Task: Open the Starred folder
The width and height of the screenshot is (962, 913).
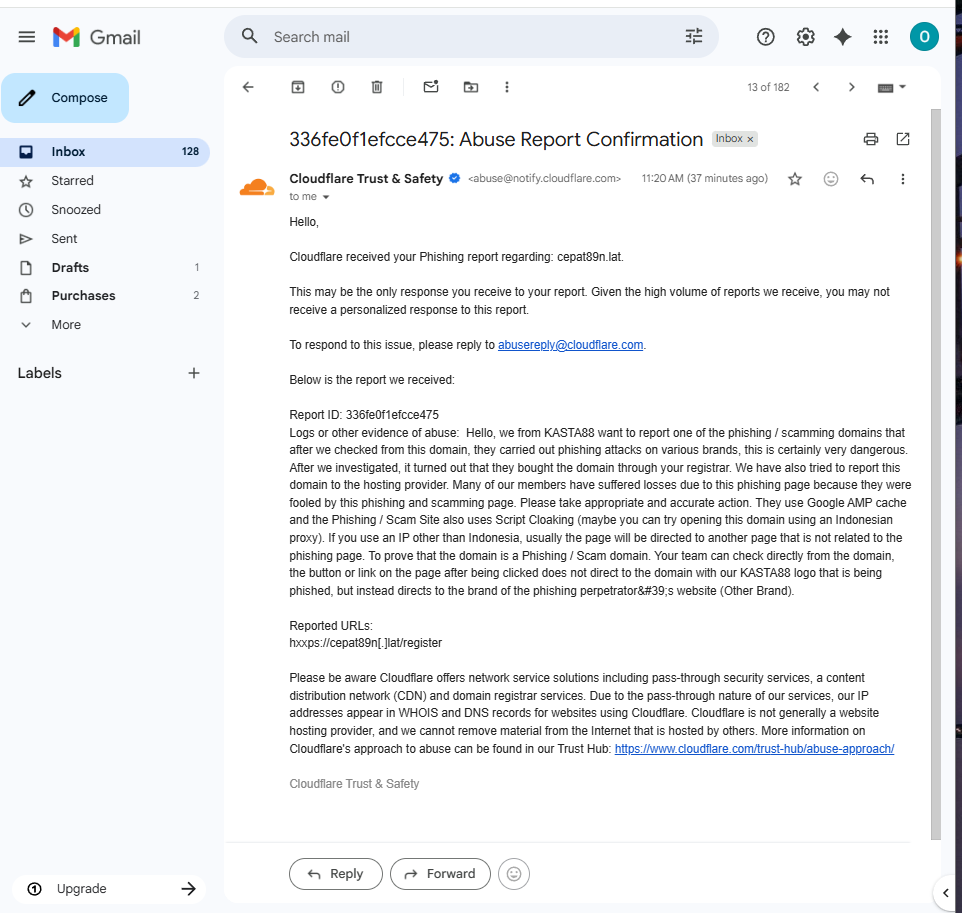Action: point(105,180)
